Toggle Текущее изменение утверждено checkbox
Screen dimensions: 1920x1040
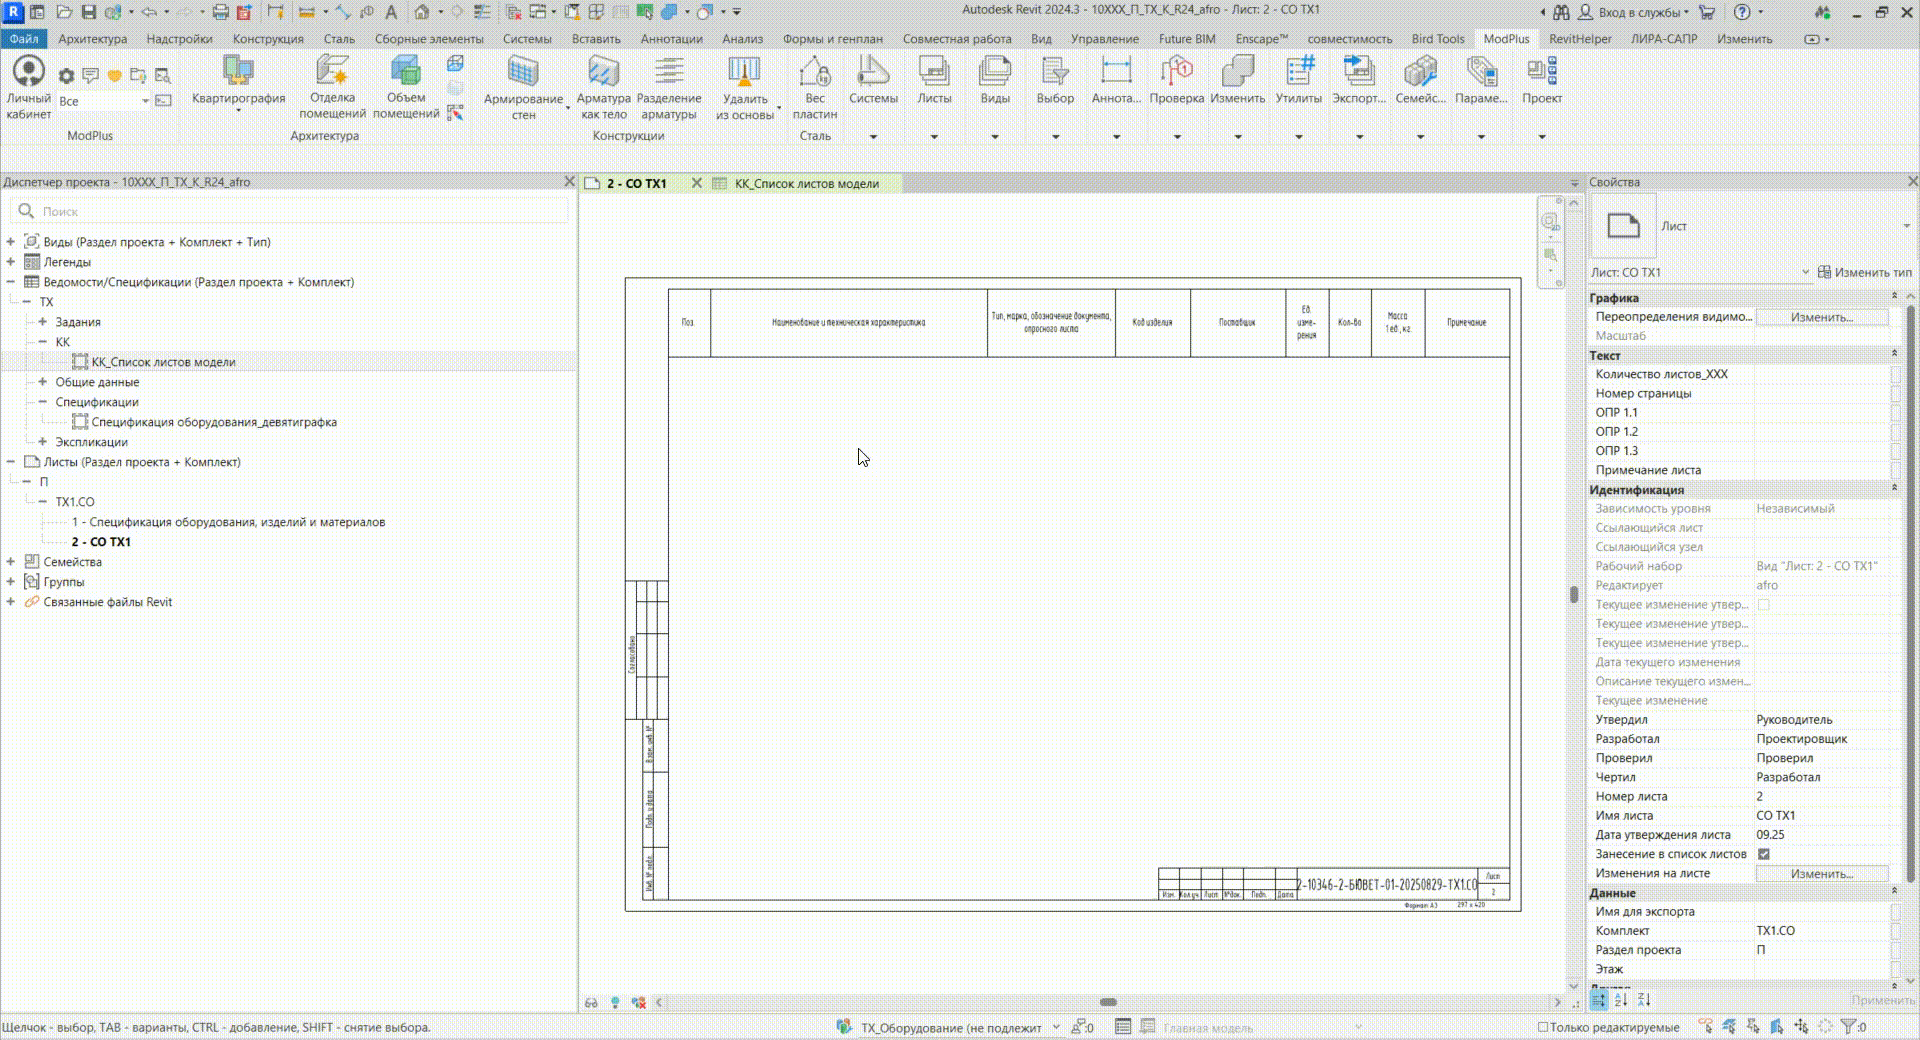click(1764, 605)
